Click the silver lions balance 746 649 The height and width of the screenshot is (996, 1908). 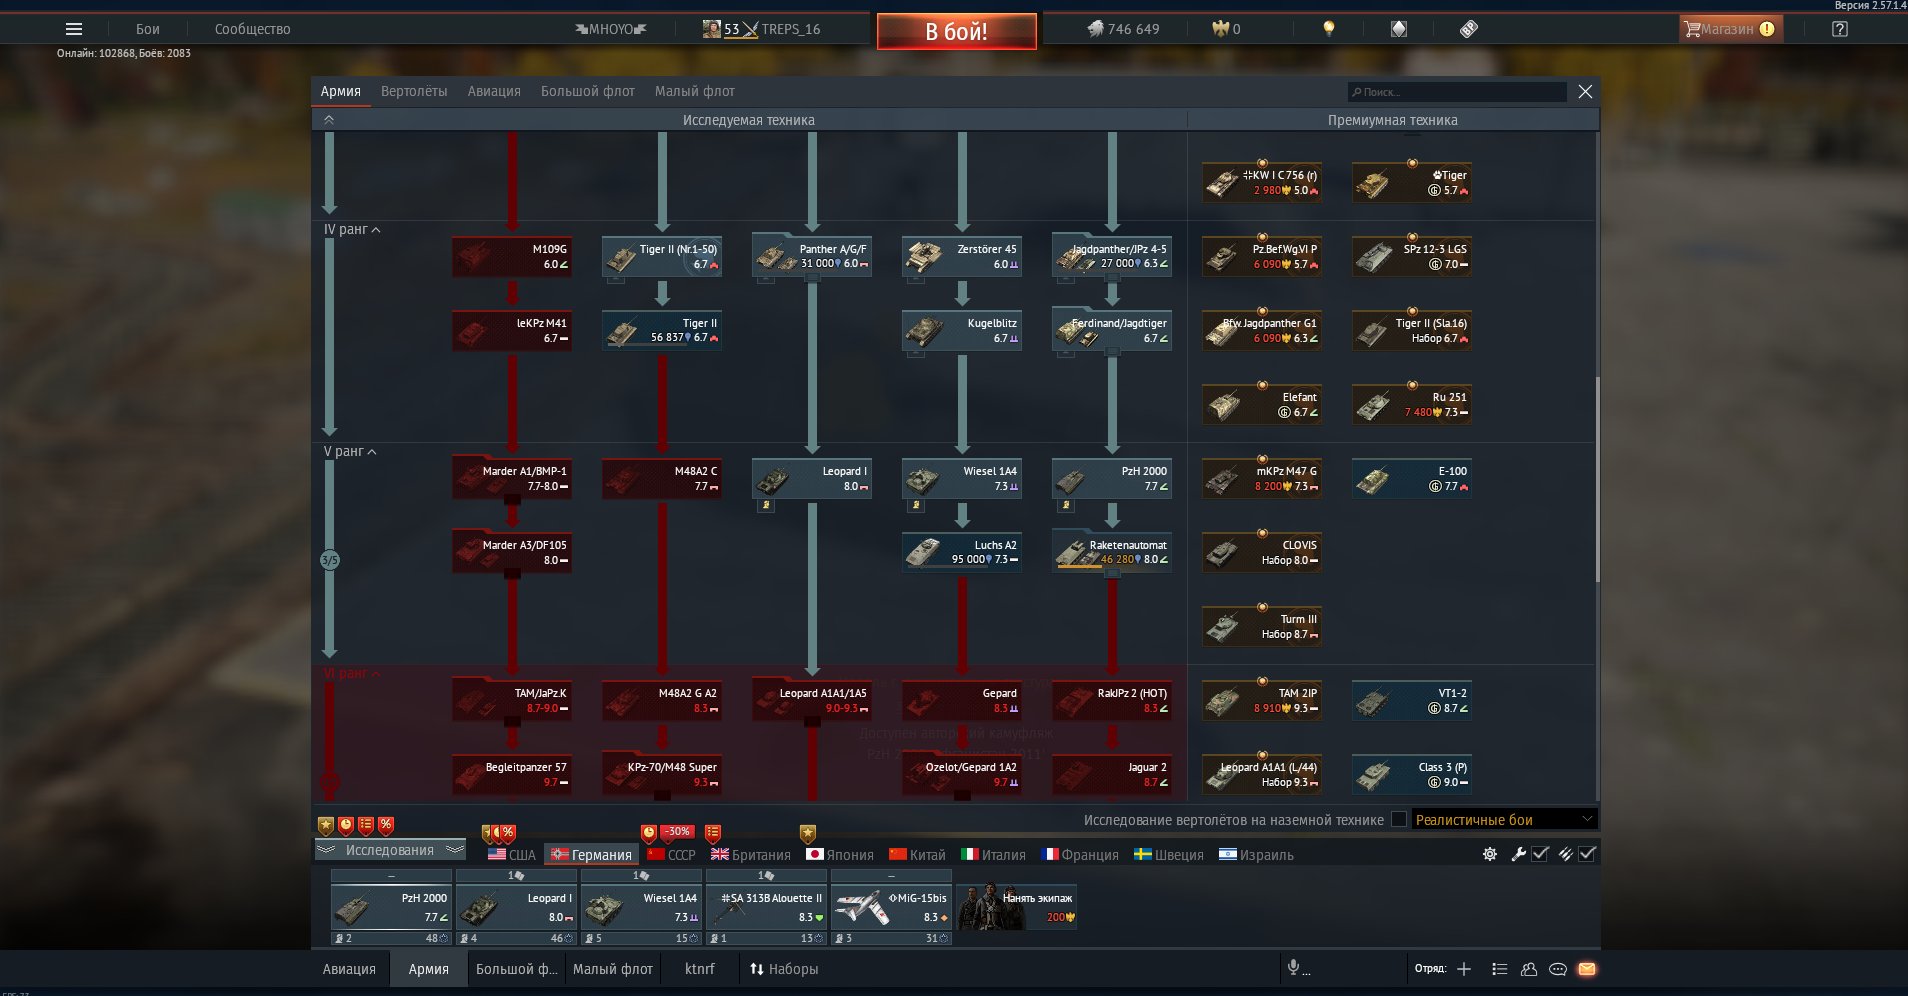tap(1123, 29)
